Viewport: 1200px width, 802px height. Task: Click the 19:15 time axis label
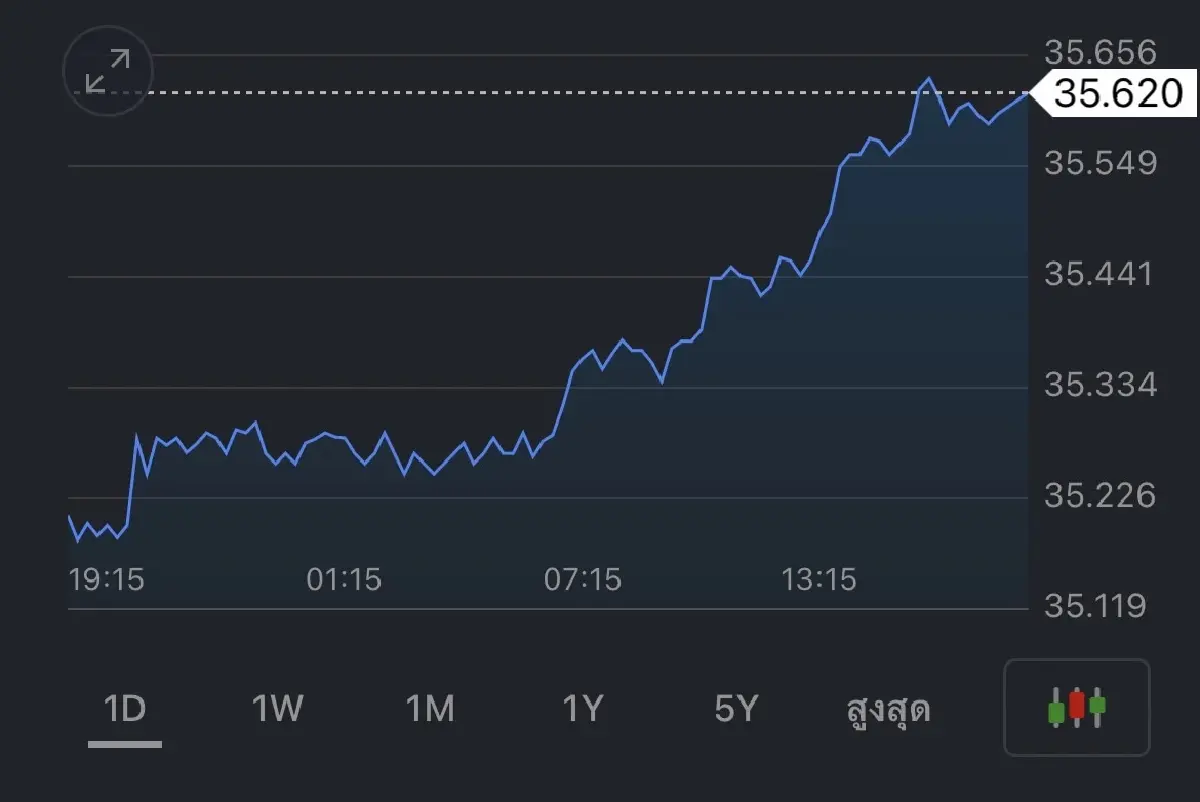(x=107, y=579)
